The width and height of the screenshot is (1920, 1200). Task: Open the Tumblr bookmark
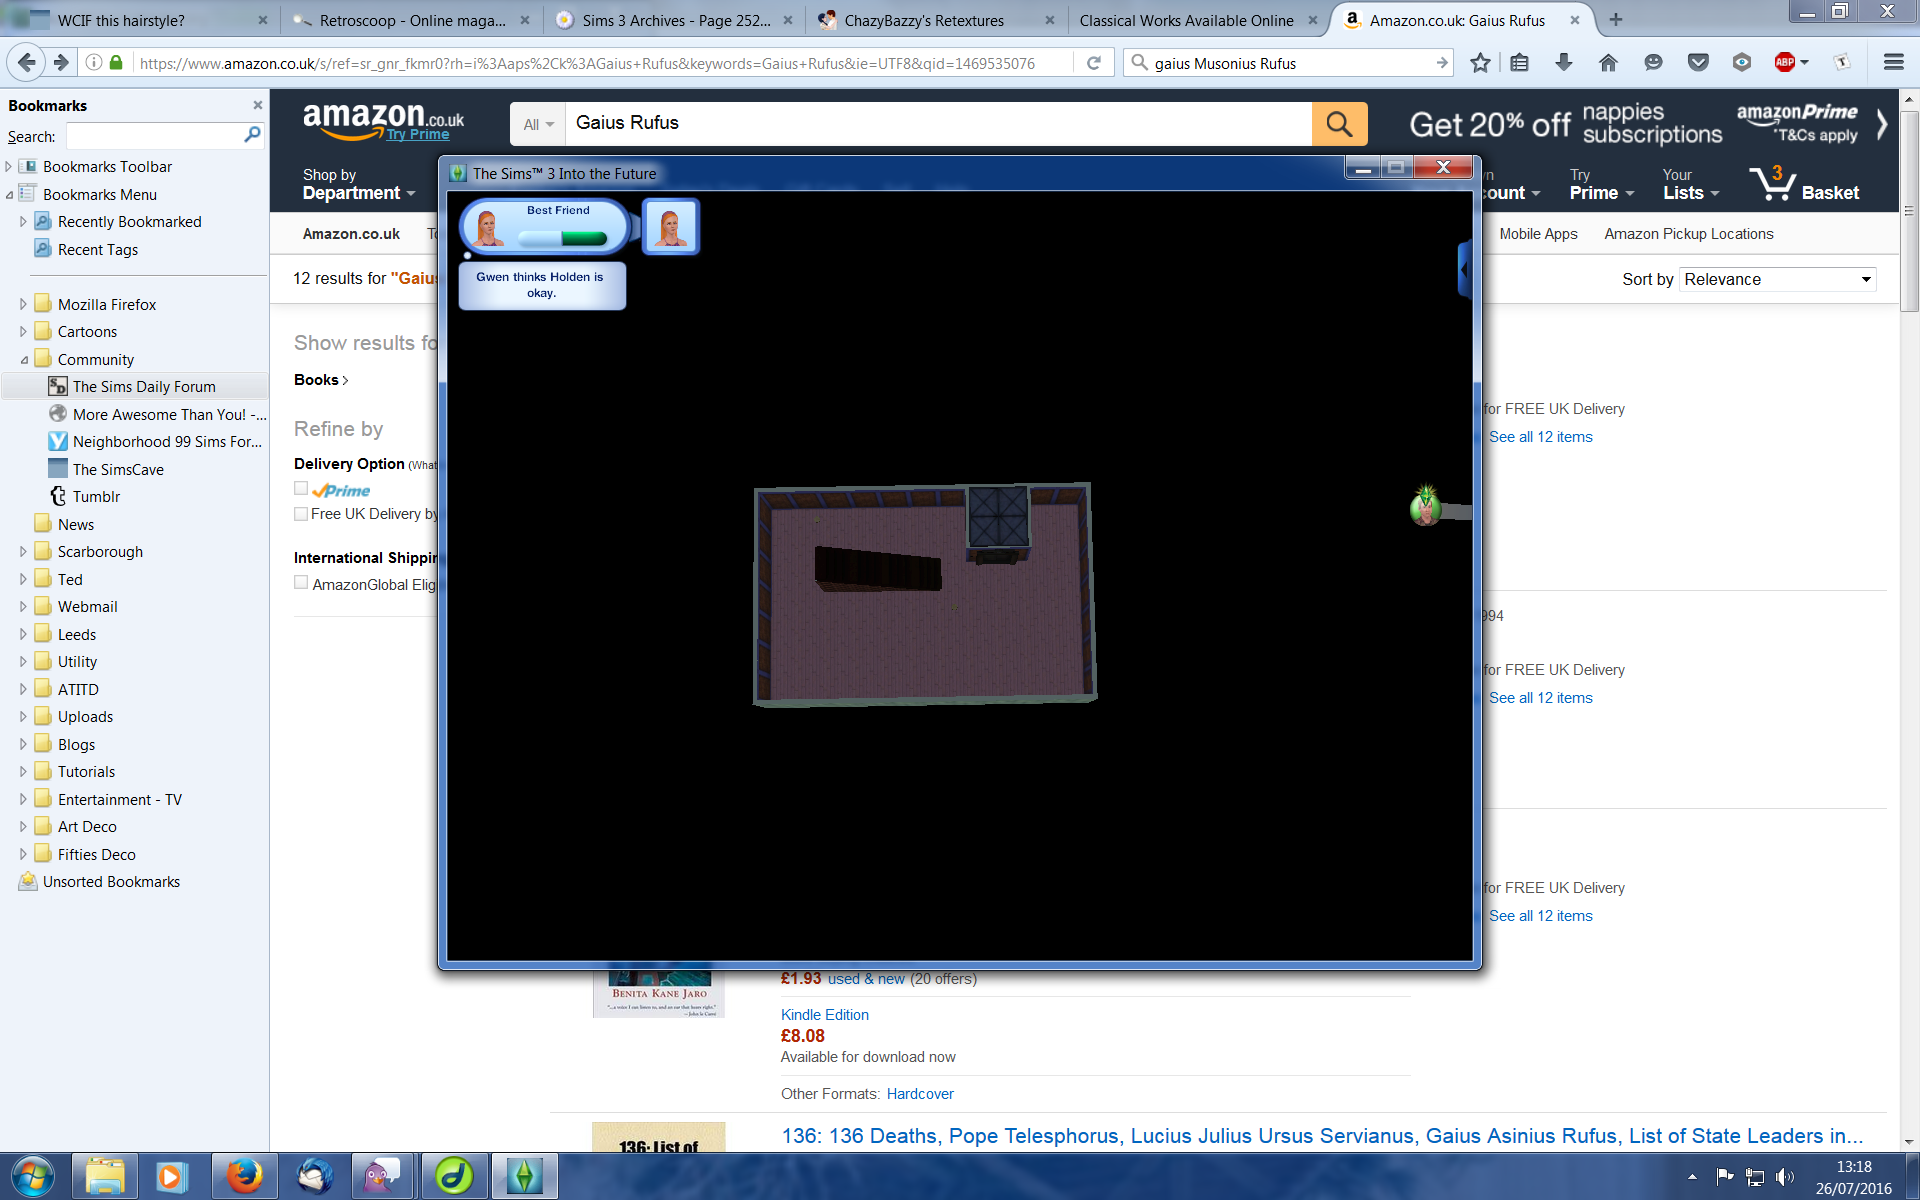[96, 497]
